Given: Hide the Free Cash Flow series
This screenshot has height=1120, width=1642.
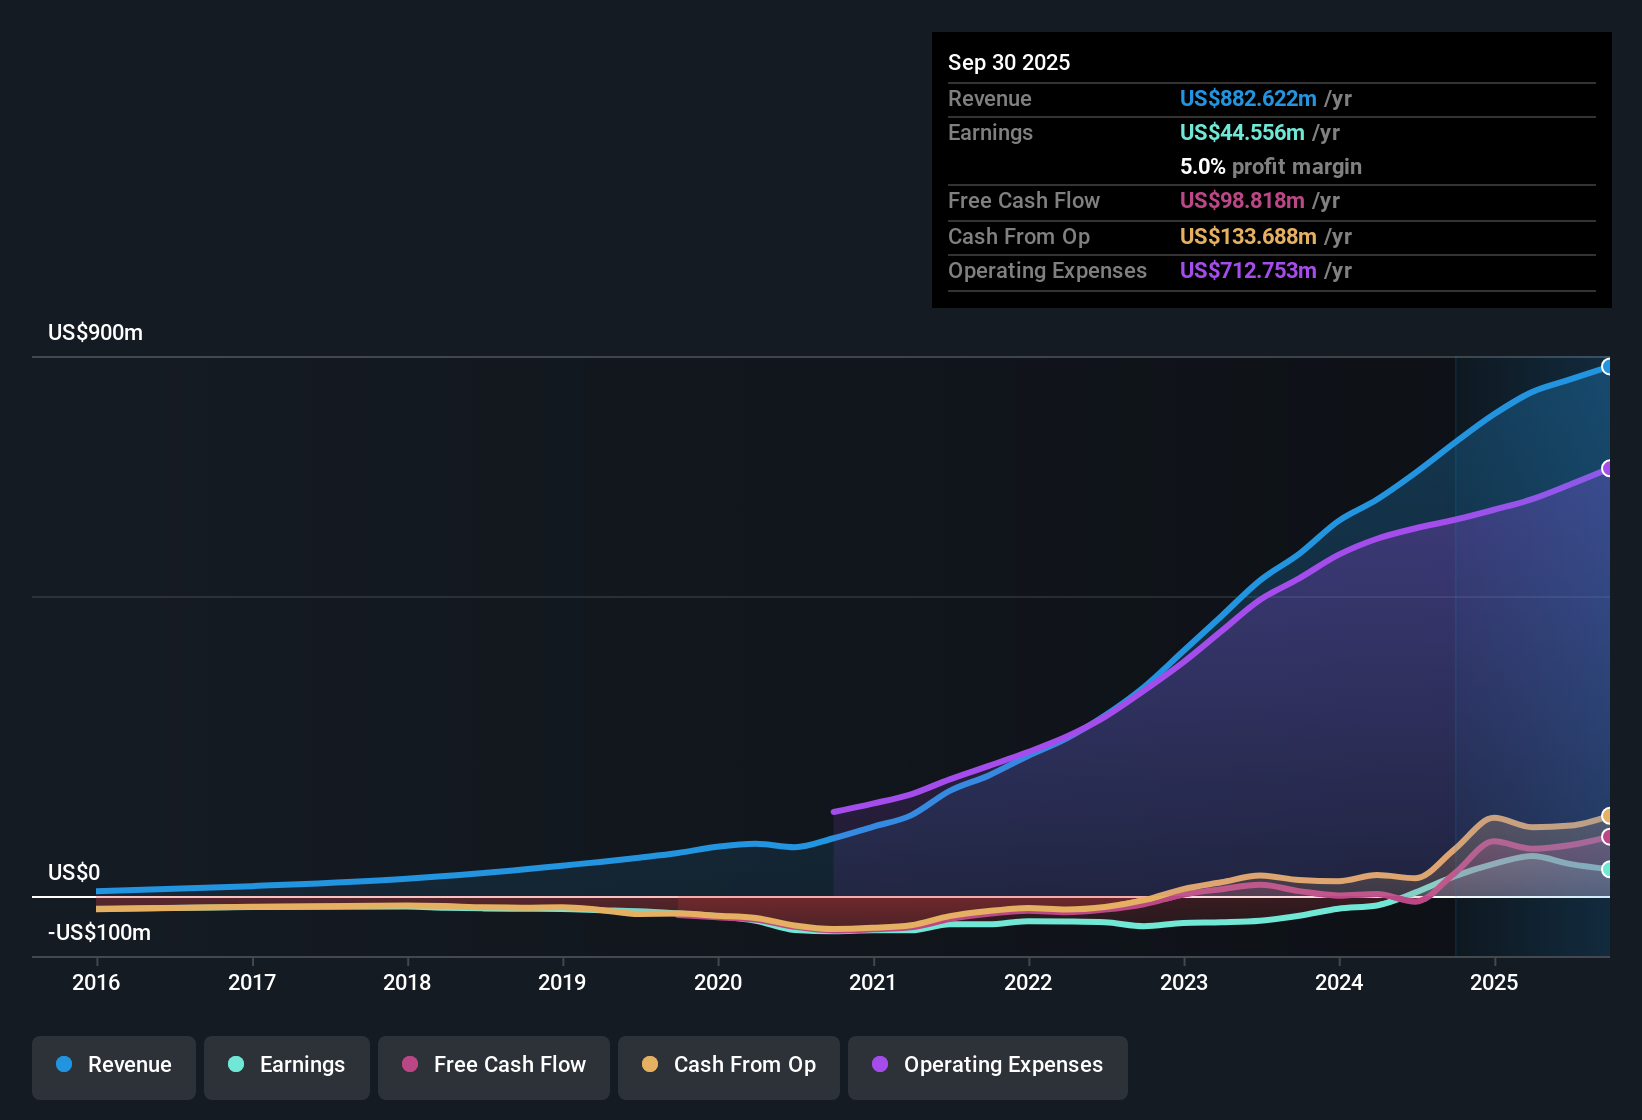Looking at the screenshot, I should coord(493,1065).
